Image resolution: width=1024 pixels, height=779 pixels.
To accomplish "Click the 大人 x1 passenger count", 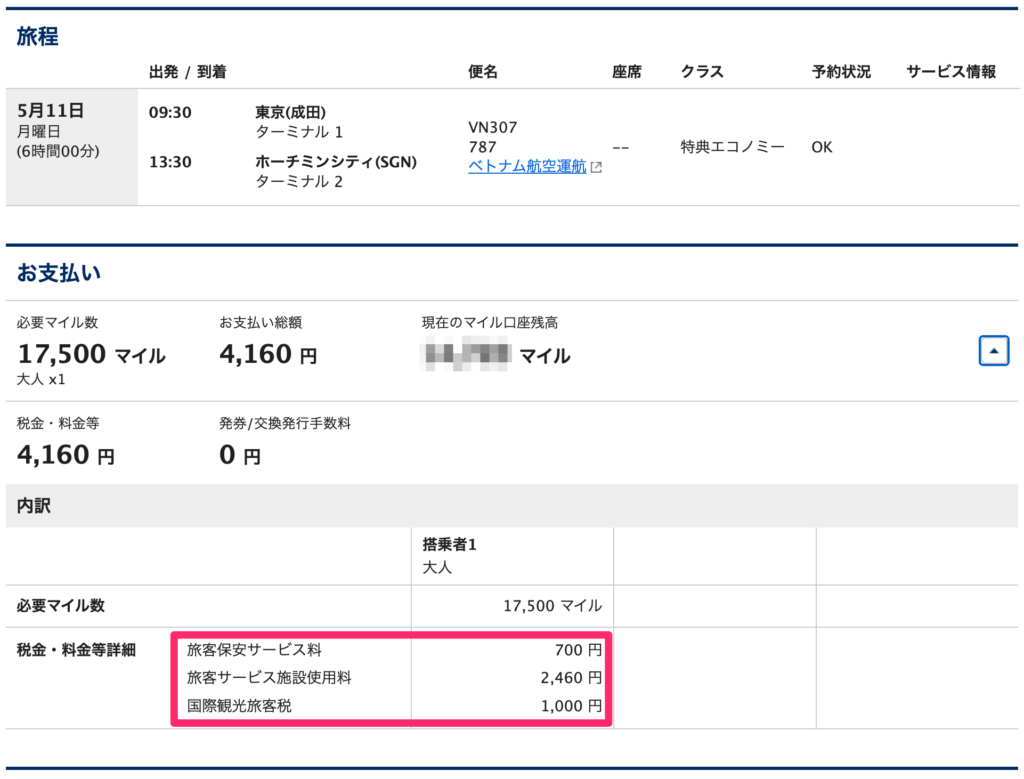I will [x=40, y=379].
